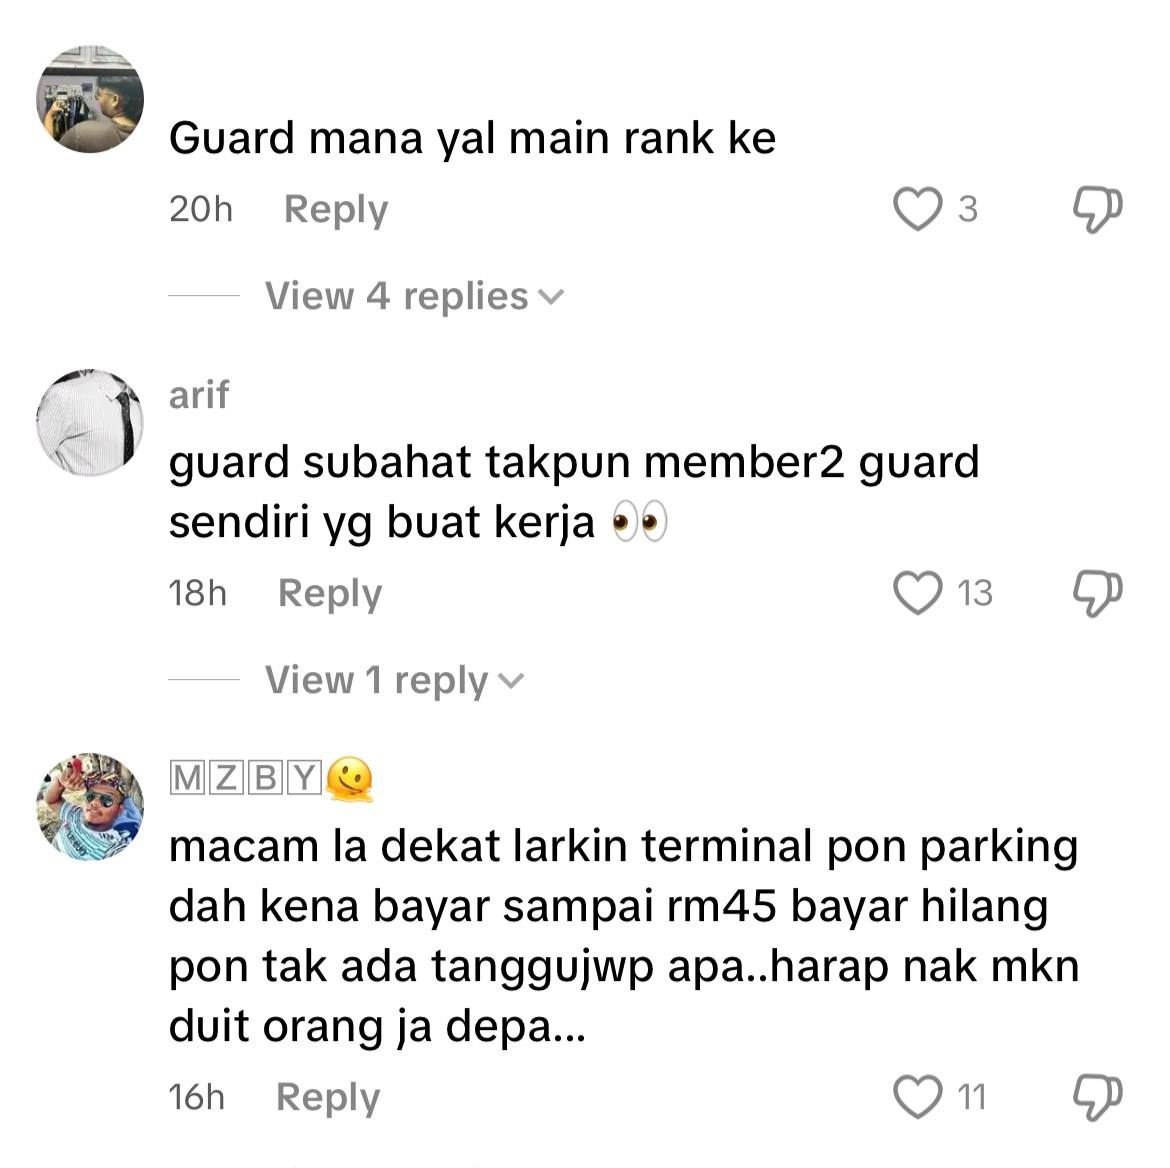Screen dimensions: 1170x1168
Task: Click the chevron beside "View 1 reply"
Action: coord(511,681)
